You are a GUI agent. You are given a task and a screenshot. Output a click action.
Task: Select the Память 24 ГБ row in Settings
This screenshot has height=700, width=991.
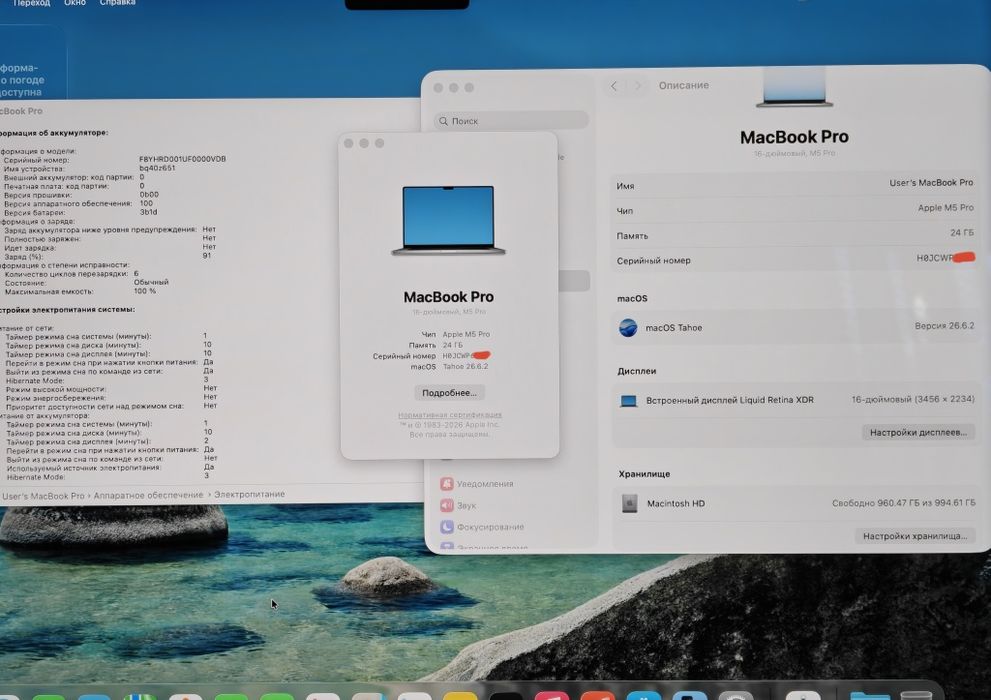point(794,234)
